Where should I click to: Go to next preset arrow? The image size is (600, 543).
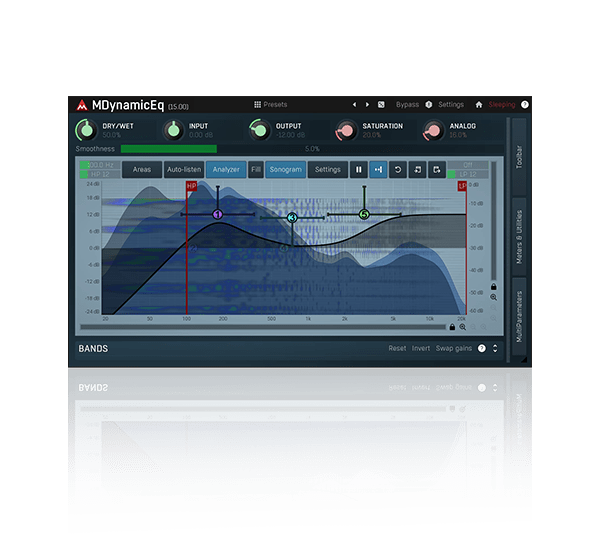click(x=367, y=104)
